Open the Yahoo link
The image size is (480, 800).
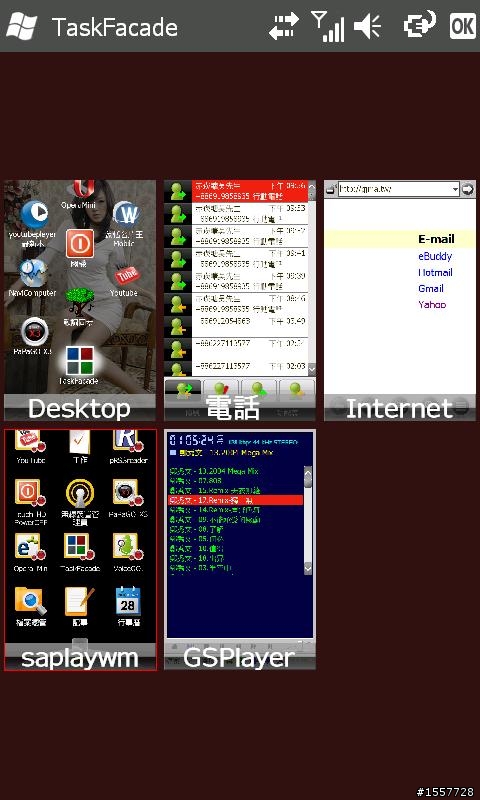[432, 305]
